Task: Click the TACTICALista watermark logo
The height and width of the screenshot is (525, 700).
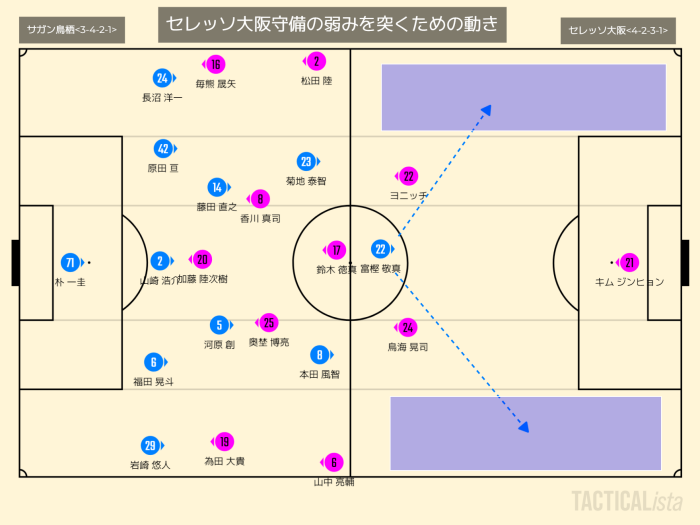Action: coord(626,499)
